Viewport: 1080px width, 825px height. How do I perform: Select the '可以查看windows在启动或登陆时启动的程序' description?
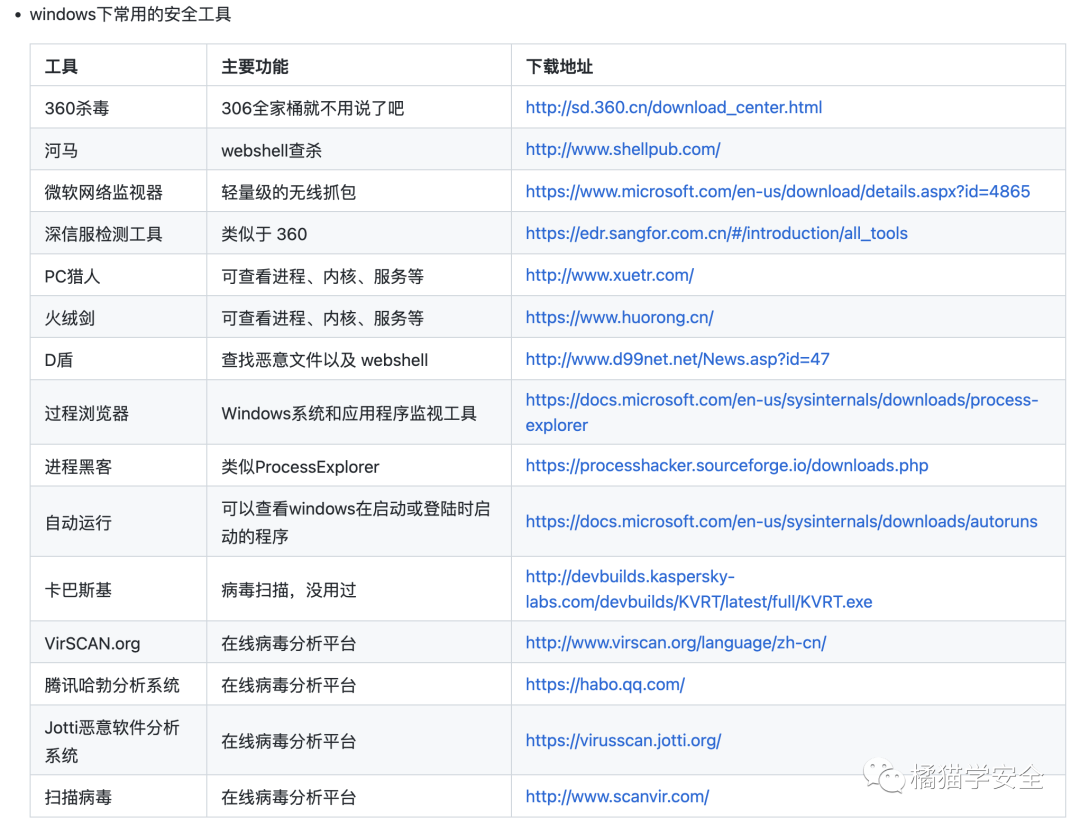coord(355,523)
